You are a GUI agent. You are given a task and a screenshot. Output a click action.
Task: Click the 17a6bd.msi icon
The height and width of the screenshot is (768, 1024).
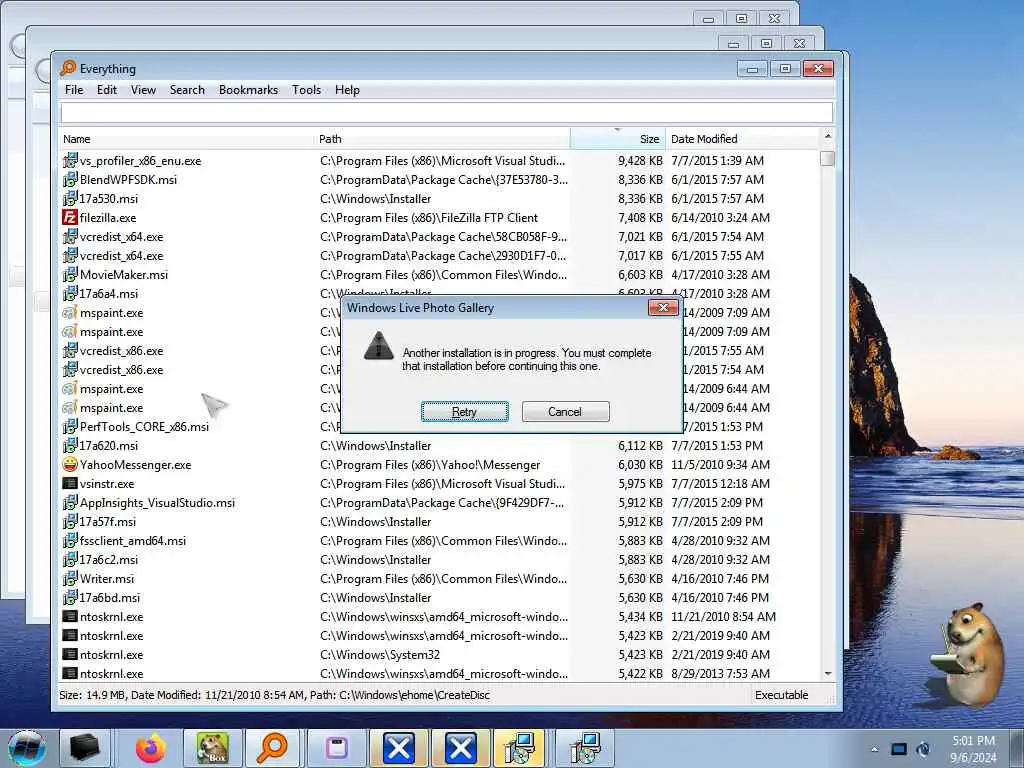coord(70,598)
